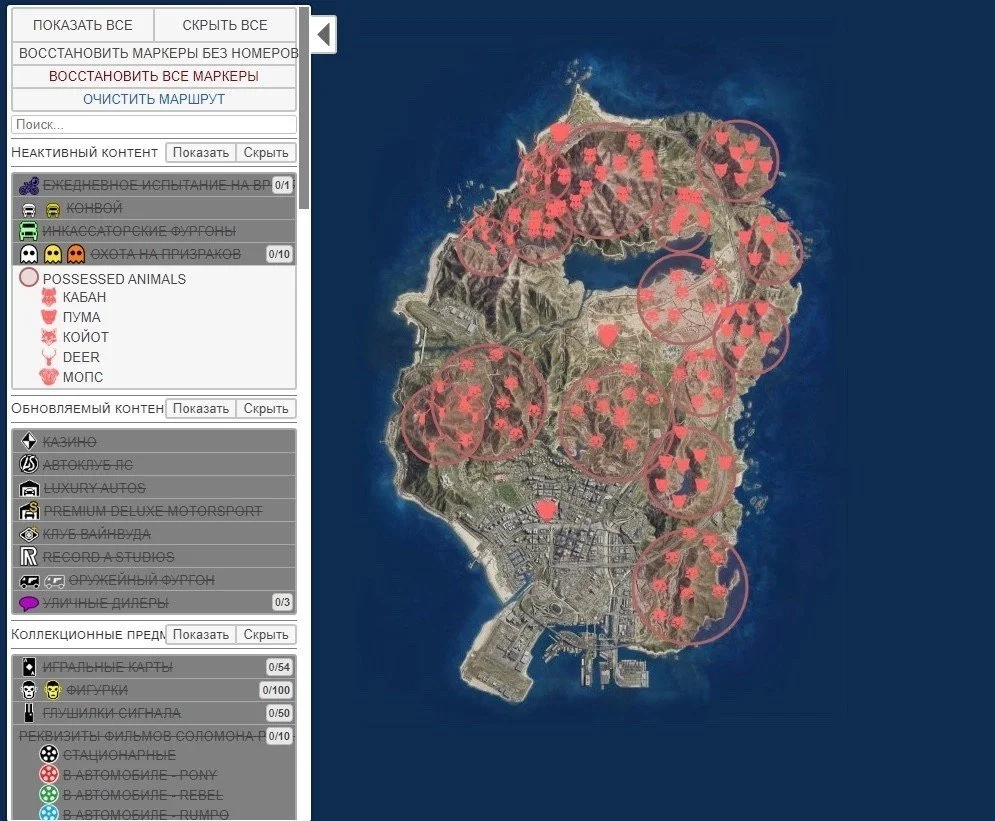The height and width of the screenshot is (821, 995).
Task: Click the purple speech bubble dealers icon
Action: (28, 603)
